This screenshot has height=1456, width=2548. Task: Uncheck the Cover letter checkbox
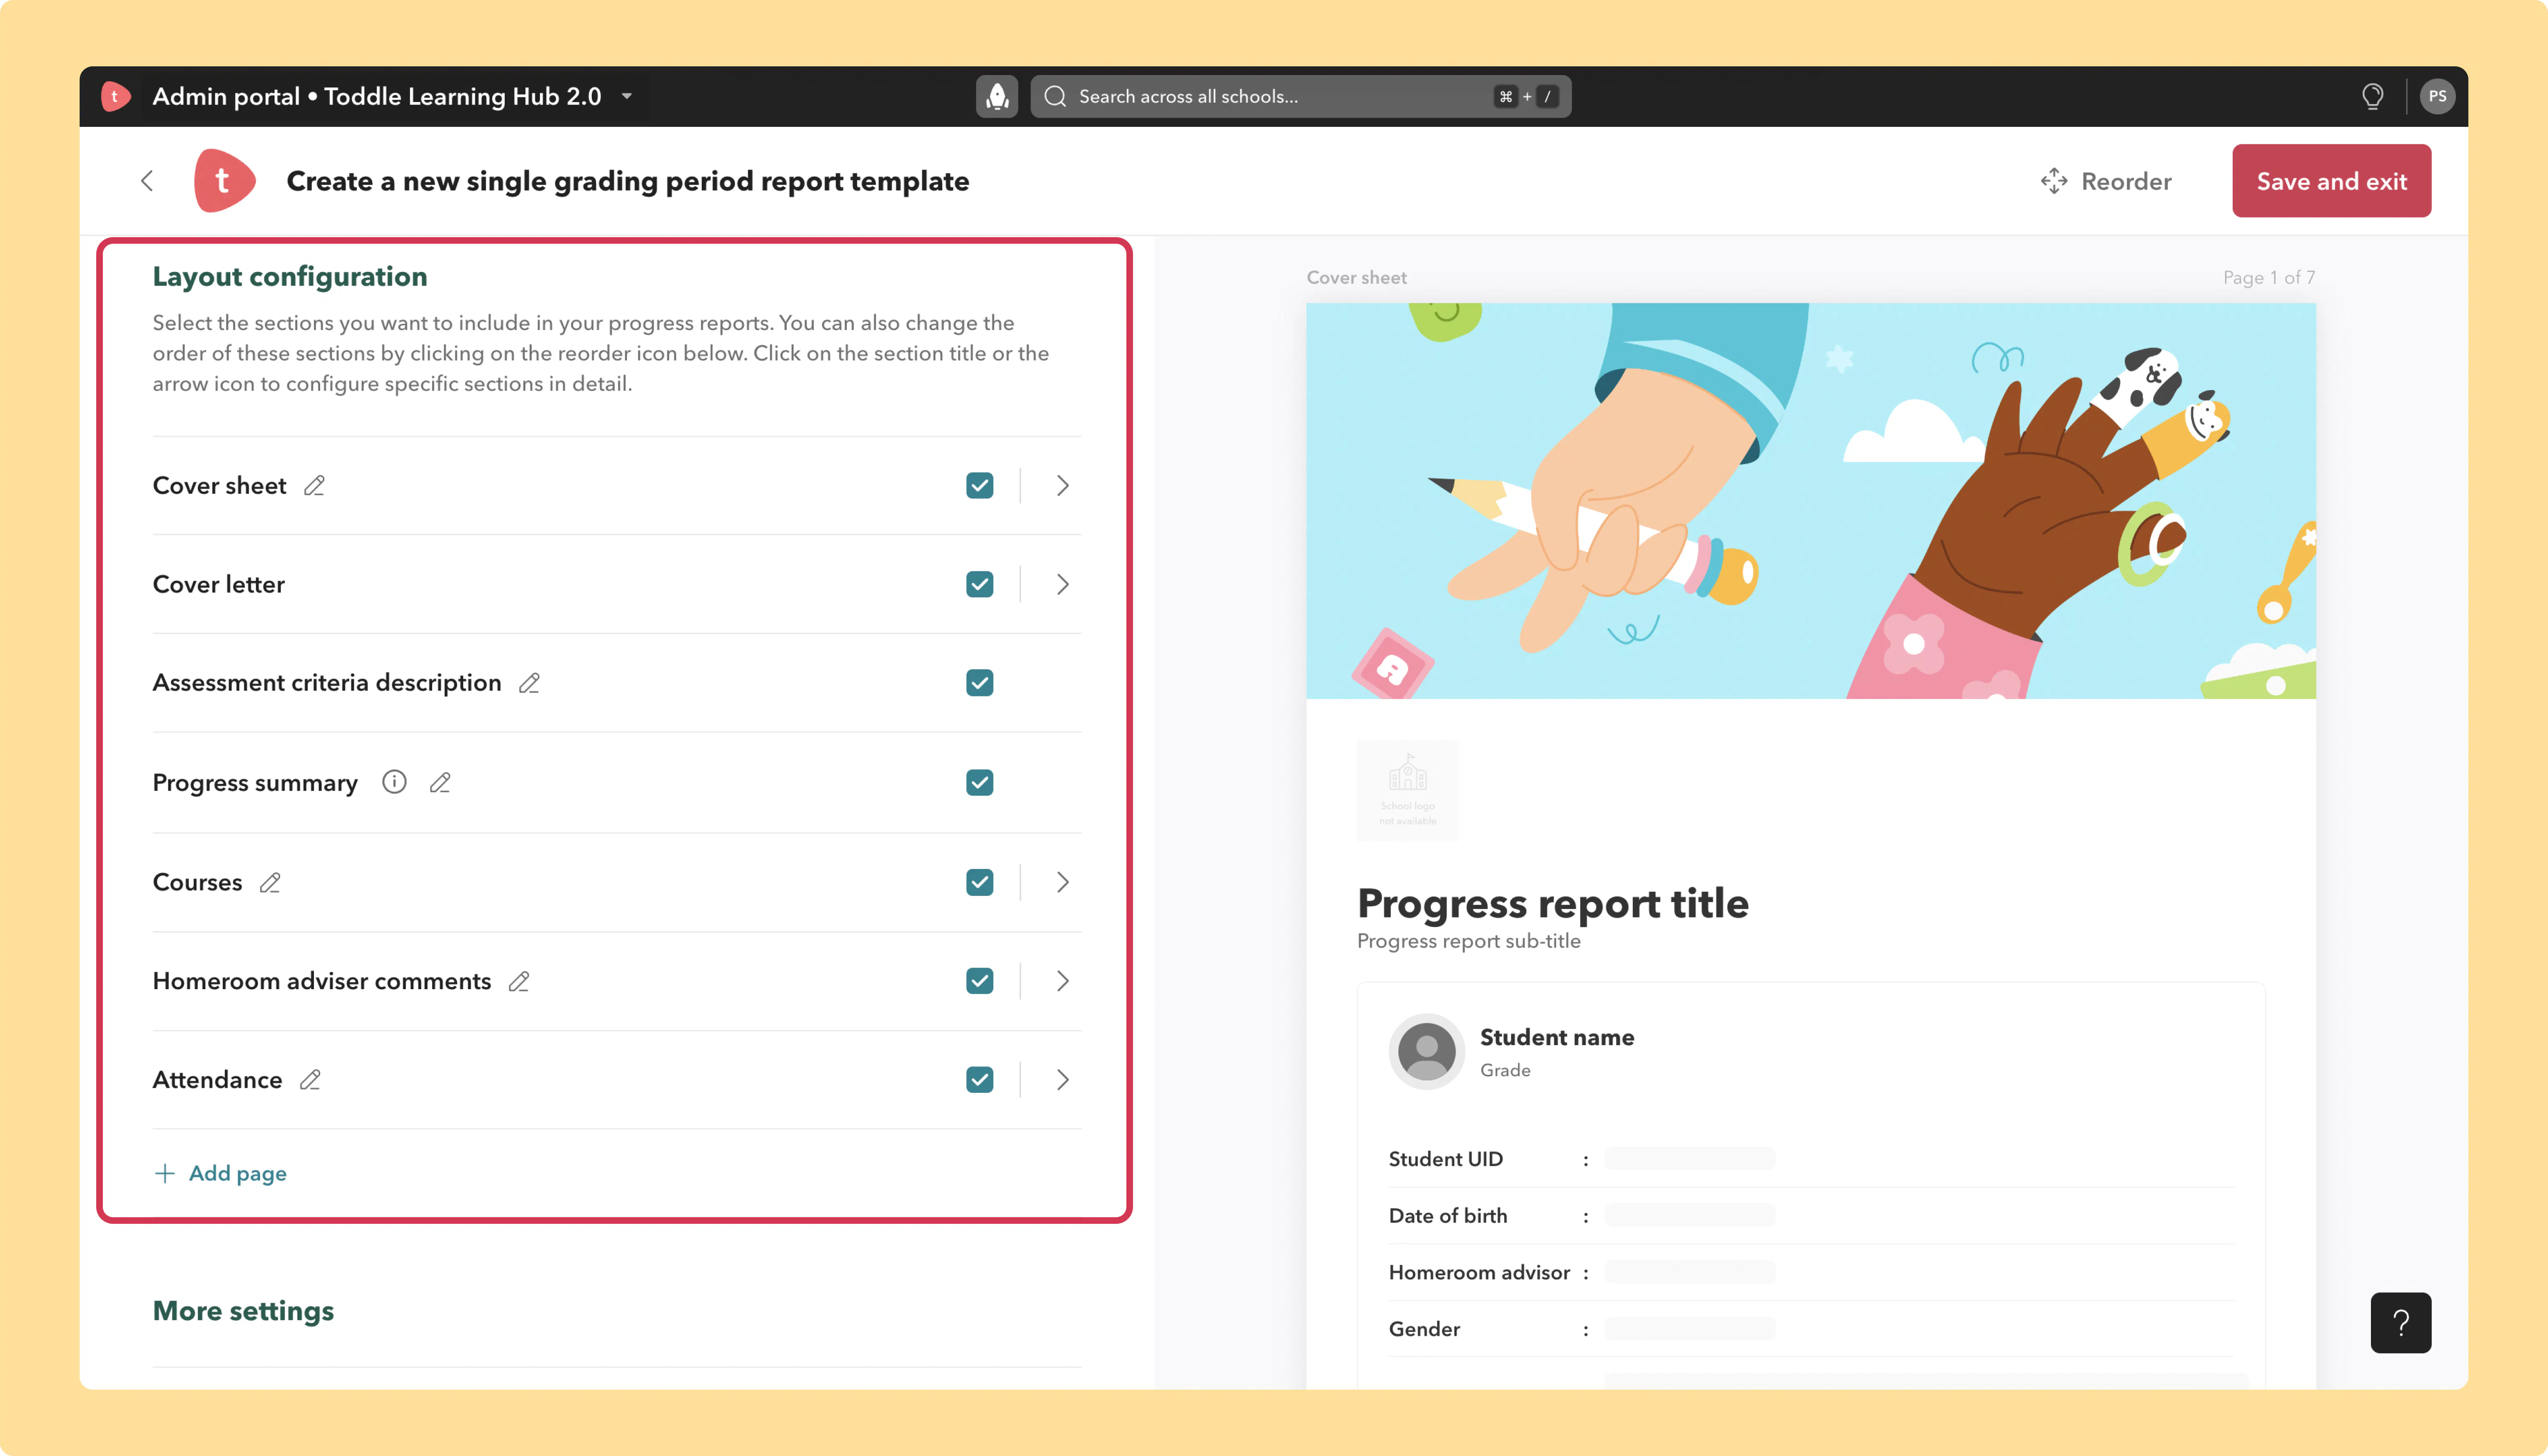coord(980,584)
